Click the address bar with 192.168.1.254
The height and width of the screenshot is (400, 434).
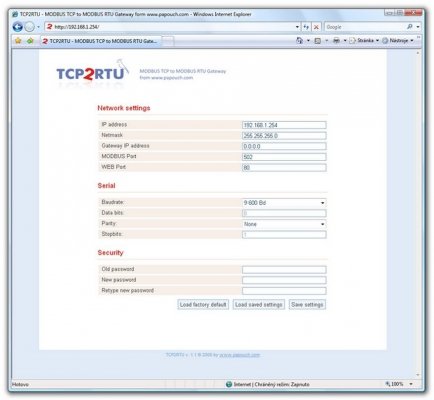pos(170,27)
